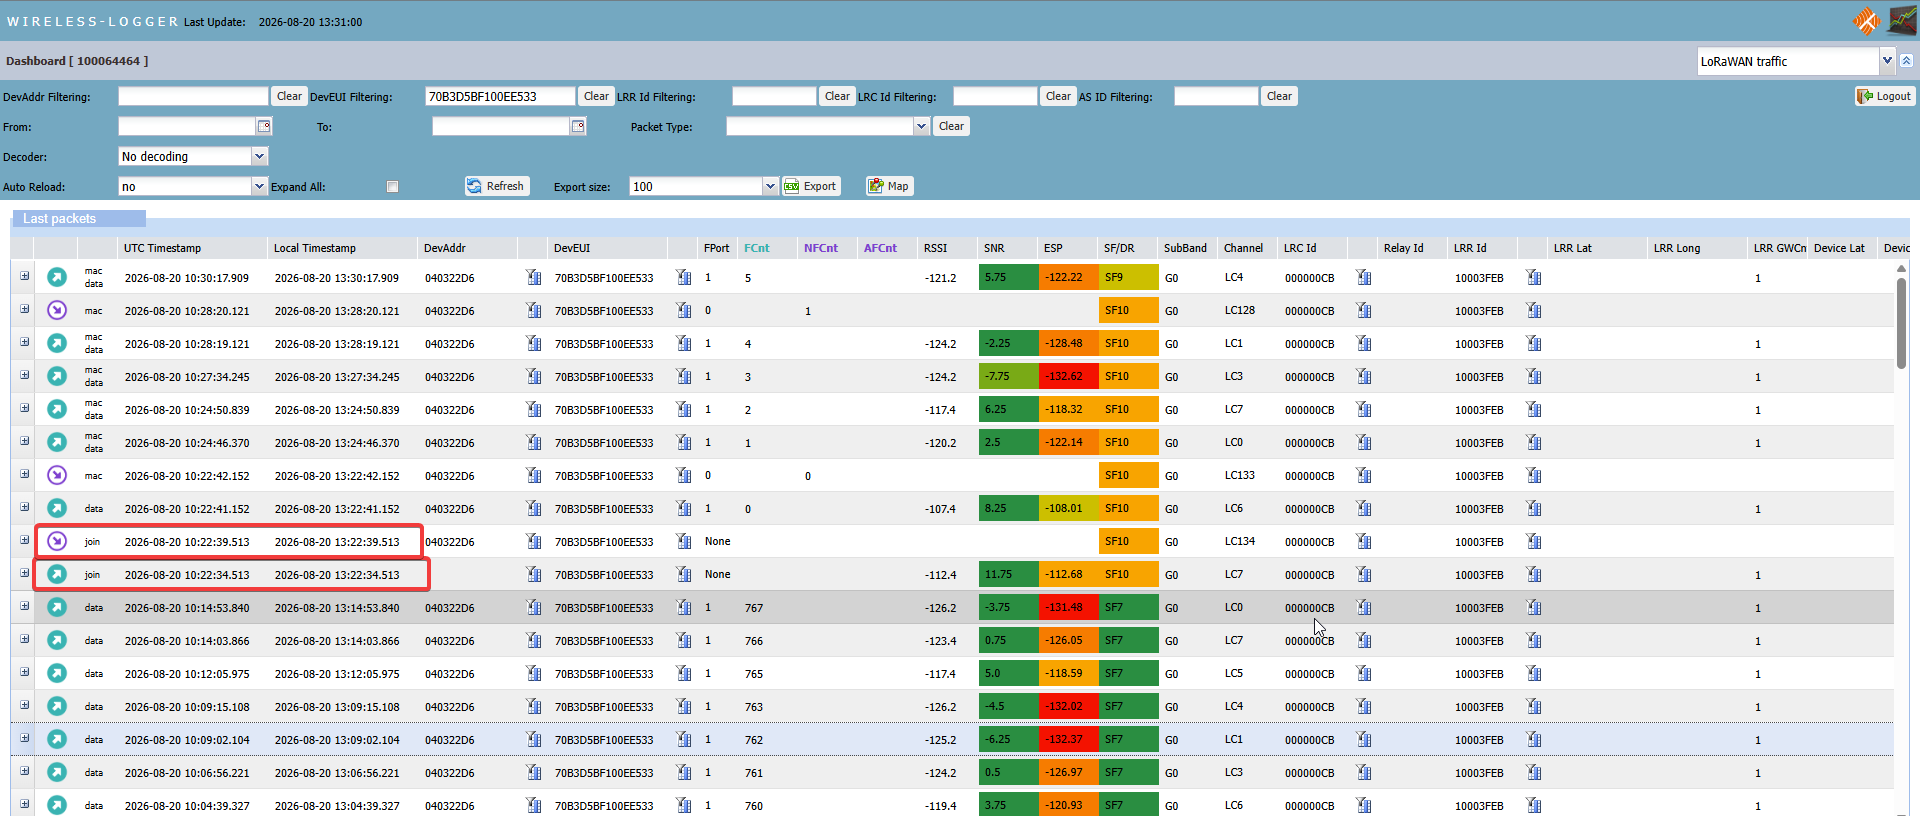Open the Map view button
The height and width of the screenshot is (816, 1920).
tap(889, 186)
